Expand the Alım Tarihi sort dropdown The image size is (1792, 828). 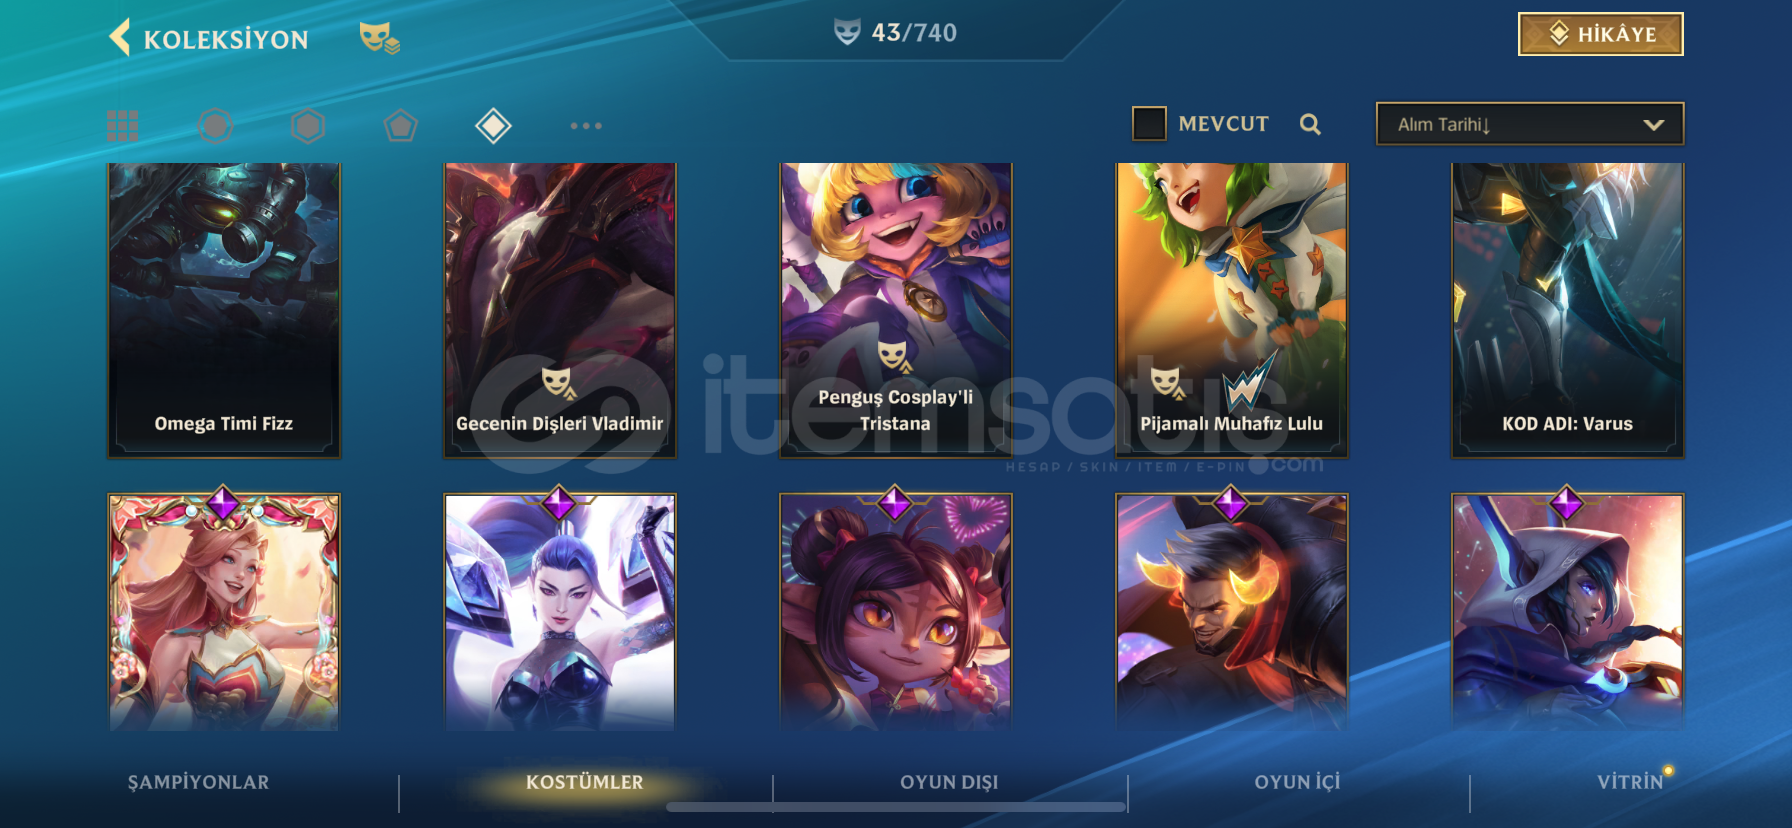[x=1530, y=124]
